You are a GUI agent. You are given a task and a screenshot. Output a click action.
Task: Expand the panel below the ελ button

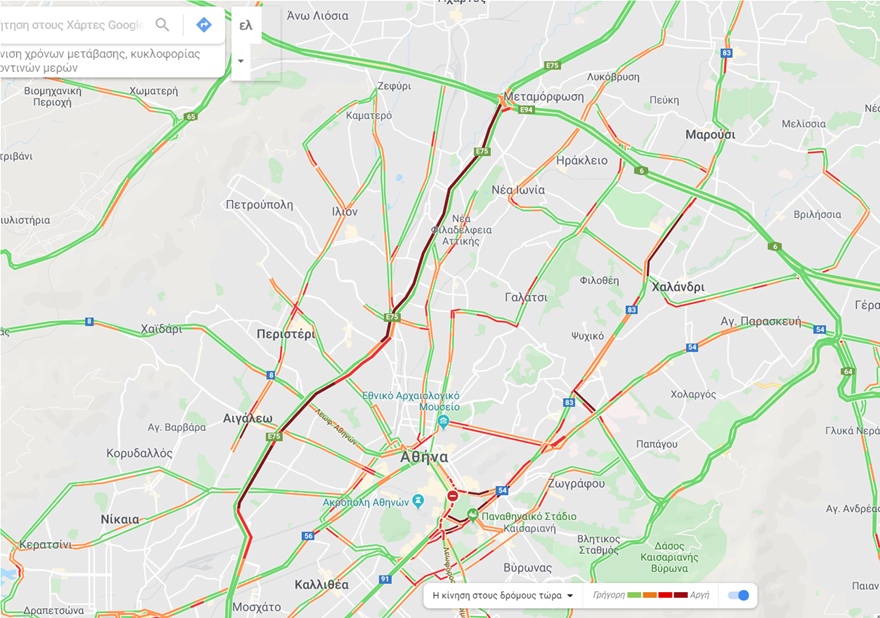pyautogui.click(x=241, y=61)
